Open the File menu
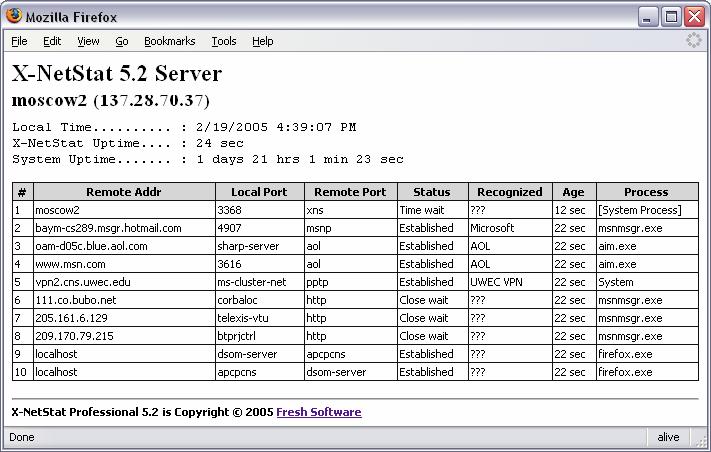 coord(19,41)
